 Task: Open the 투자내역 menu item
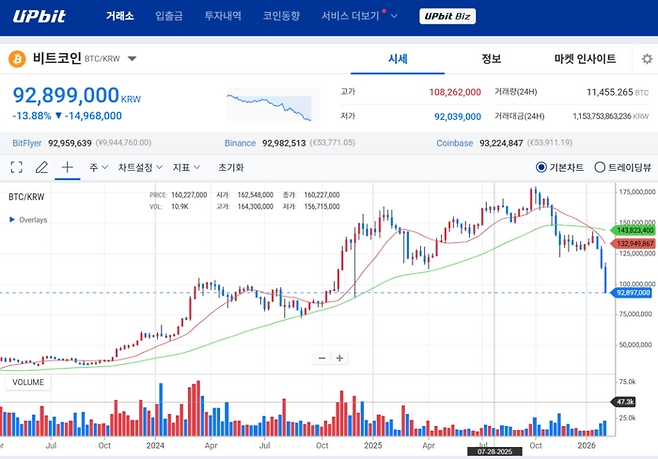click(x=223, y=16)
